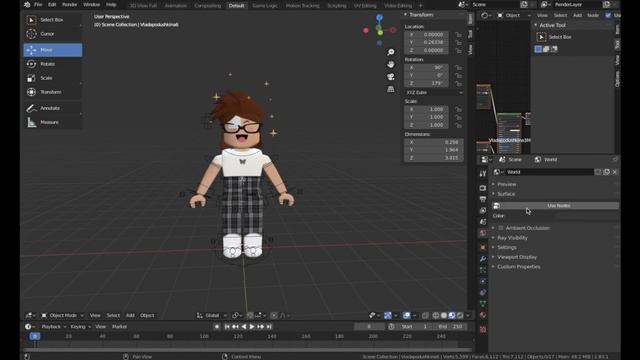Click the red X axis gizmo ball

click(366, 30)
